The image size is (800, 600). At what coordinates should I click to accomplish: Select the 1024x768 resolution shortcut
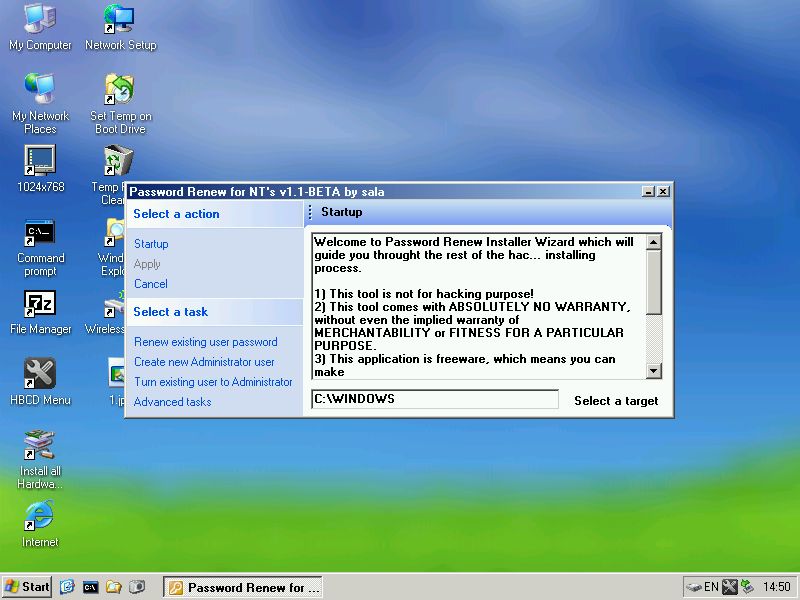pos(40,168)
